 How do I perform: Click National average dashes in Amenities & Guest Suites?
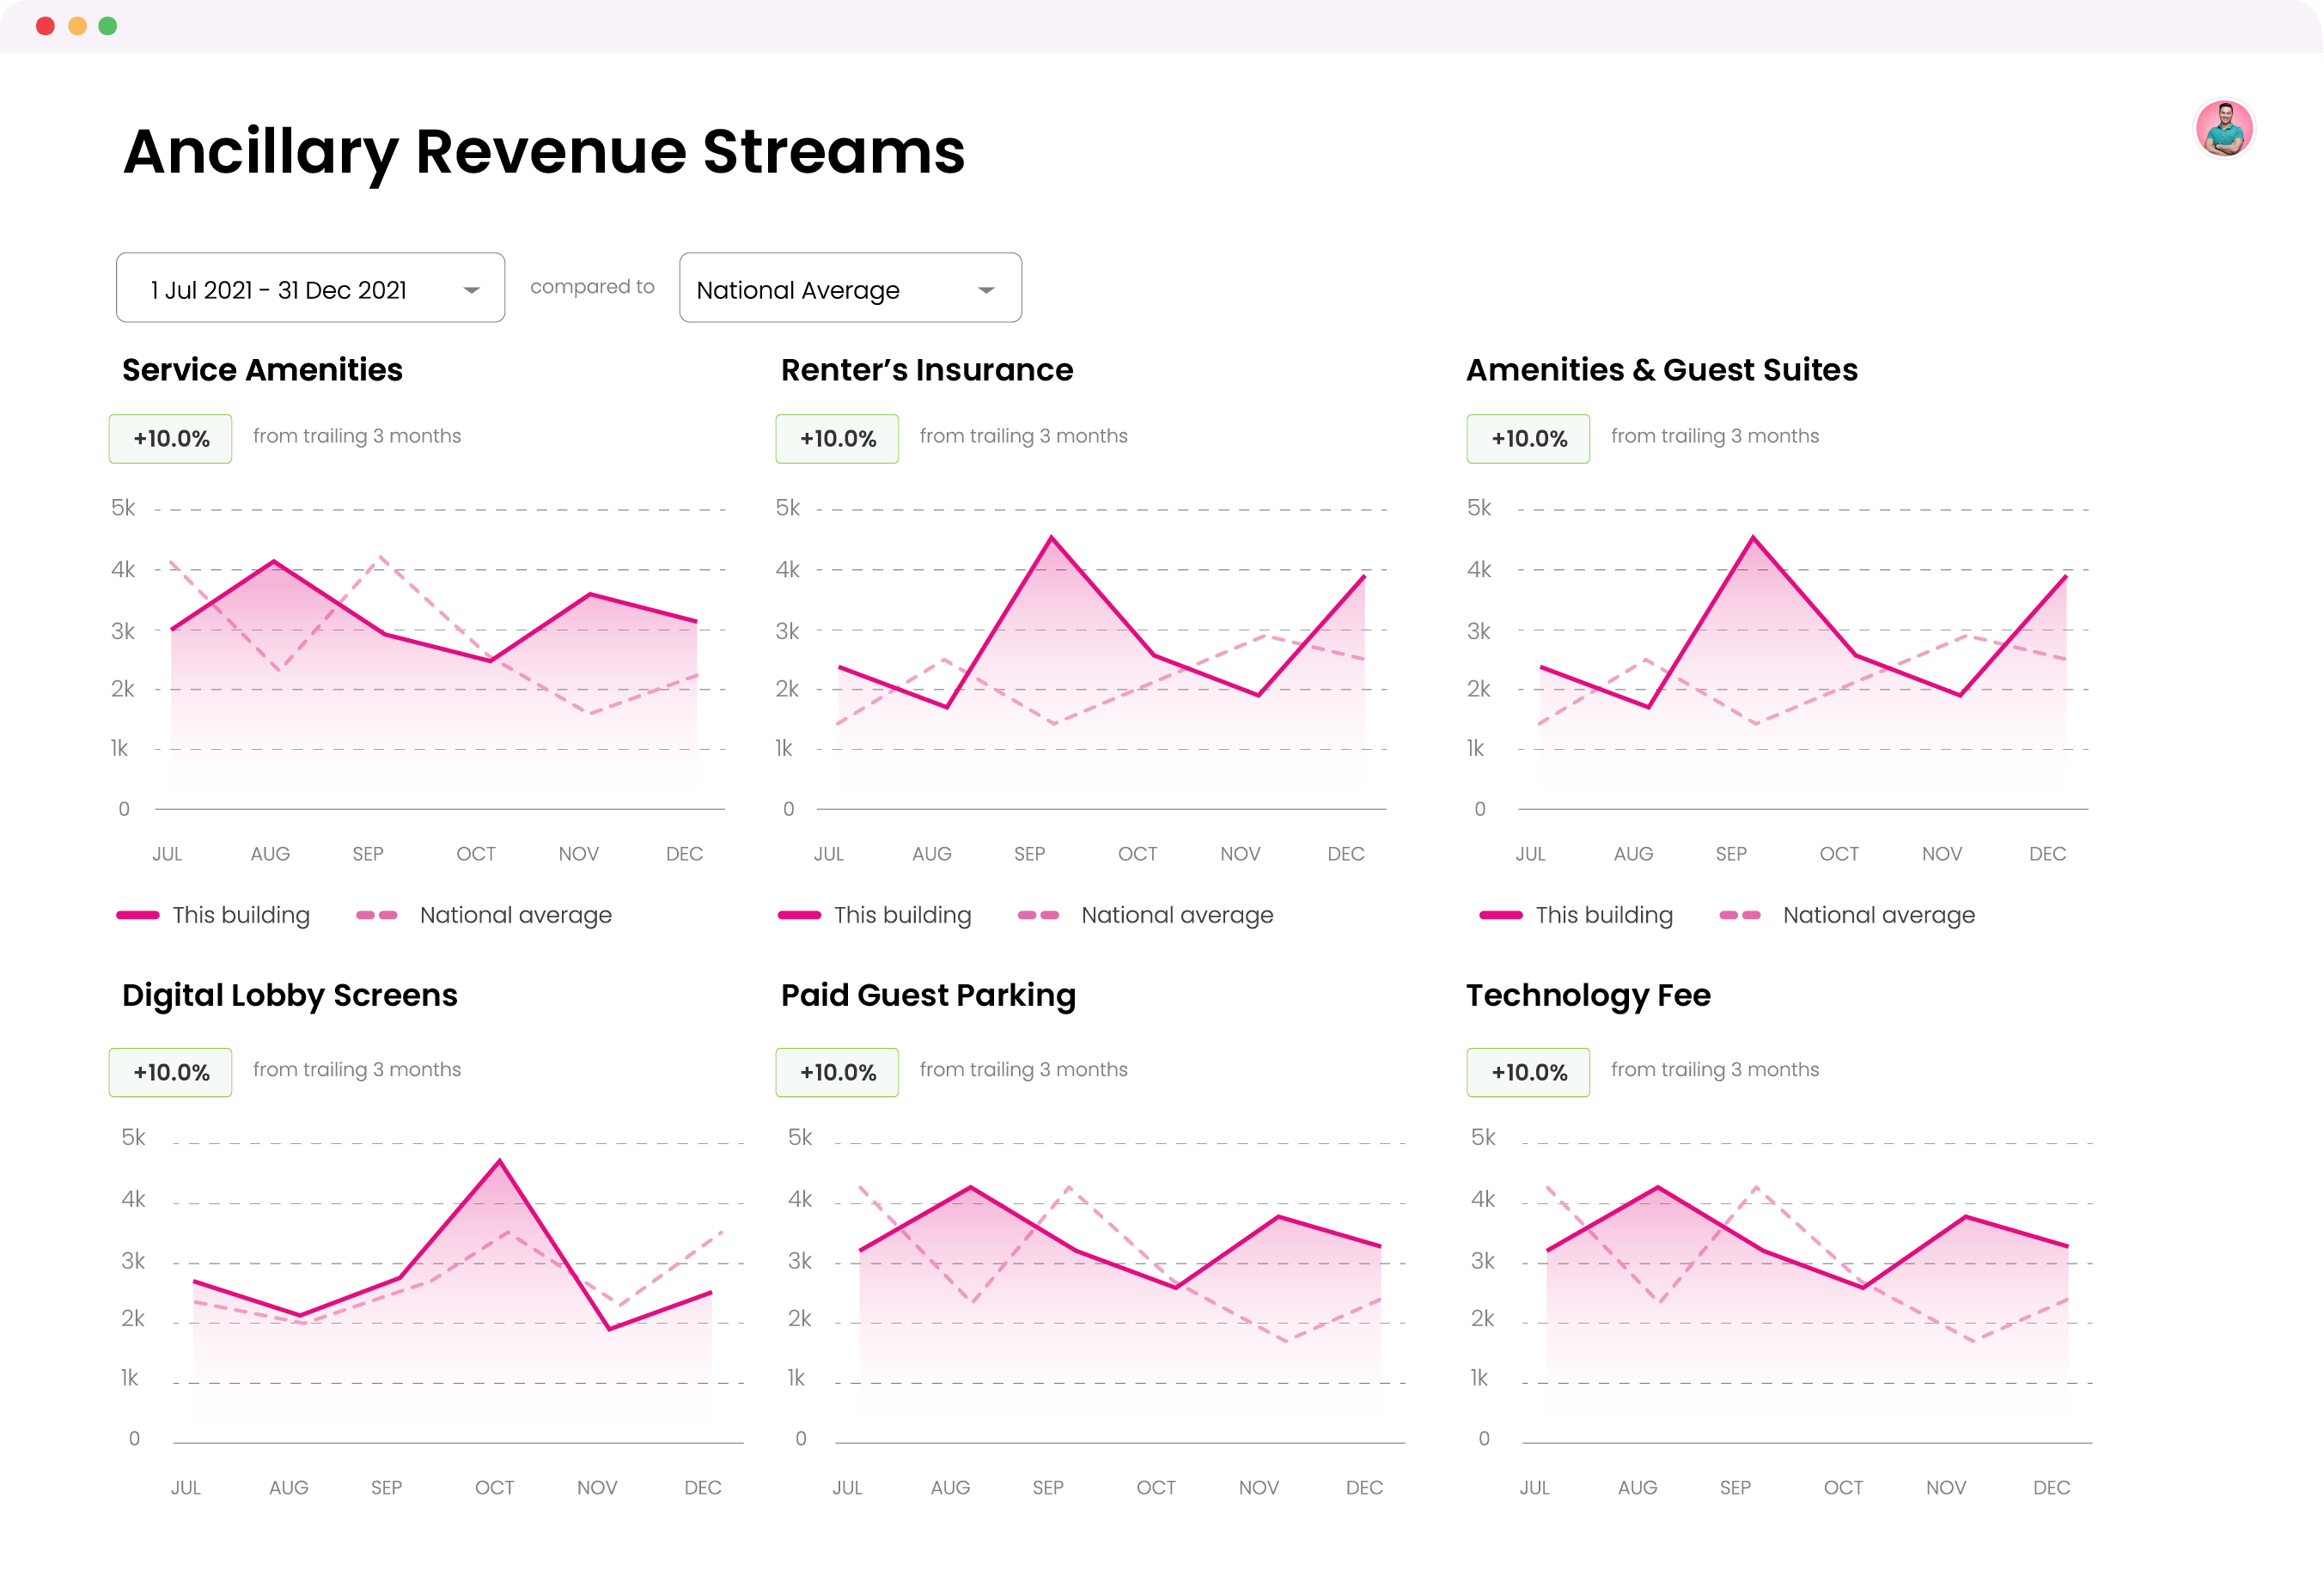pos(1739,915)
